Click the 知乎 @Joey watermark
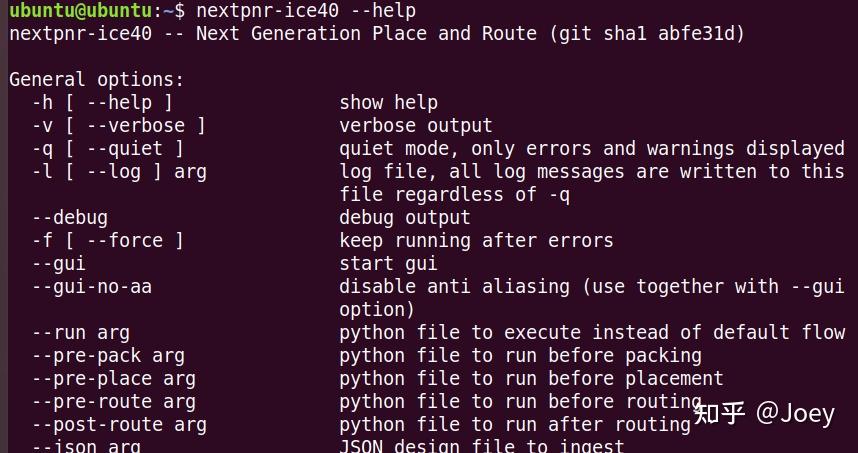858x453 pixels. pyautogui.click(x=764, y=413)
